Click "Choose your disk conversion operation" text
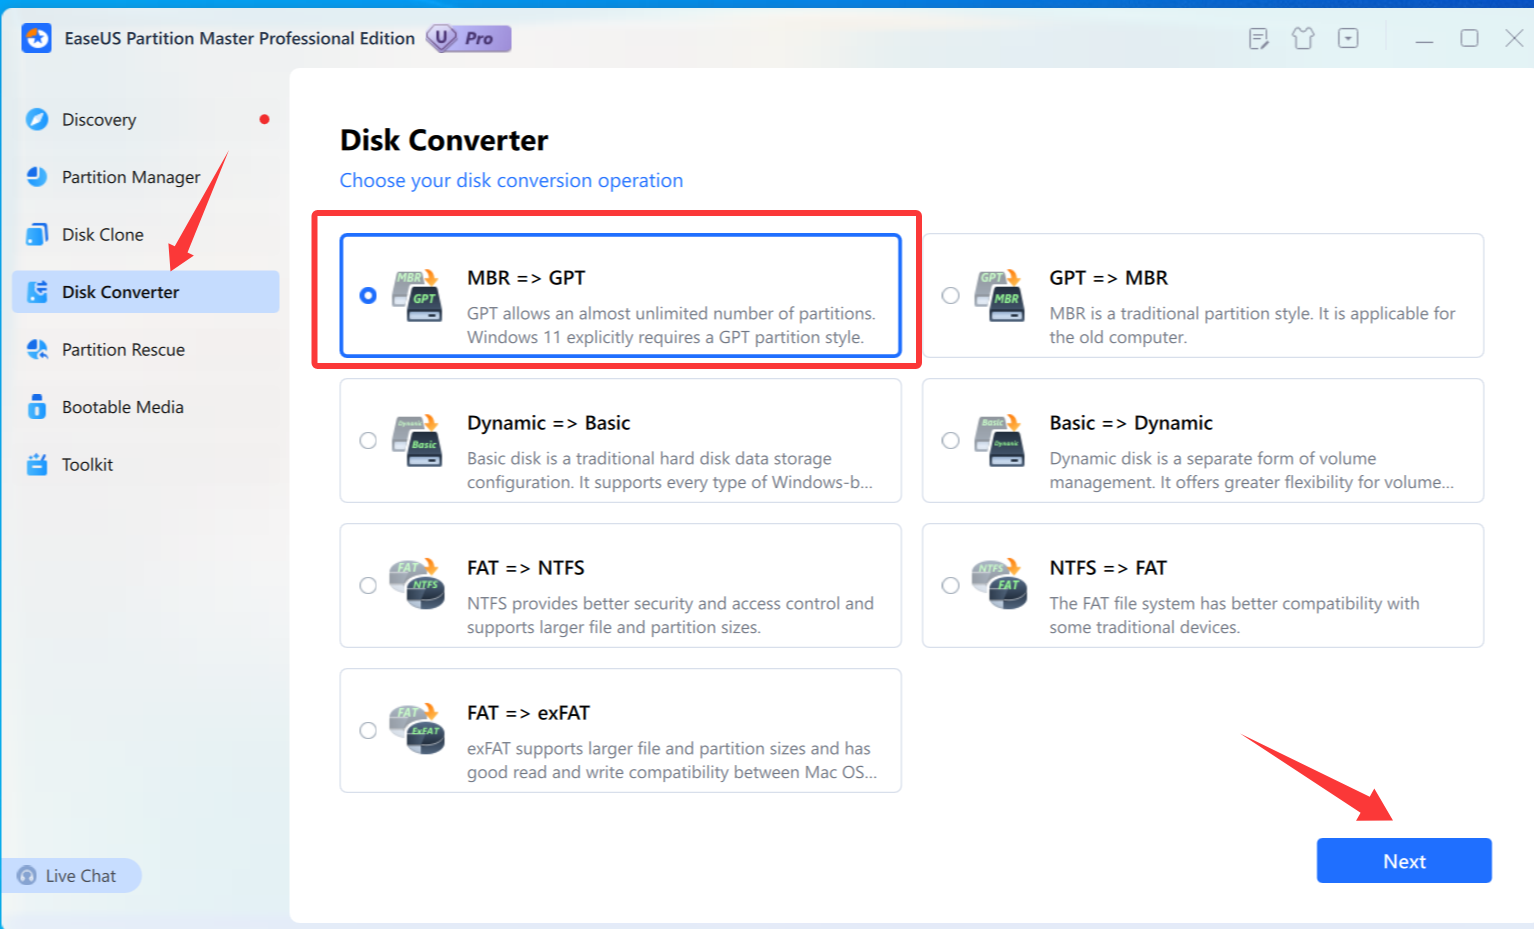 [511, 181]
